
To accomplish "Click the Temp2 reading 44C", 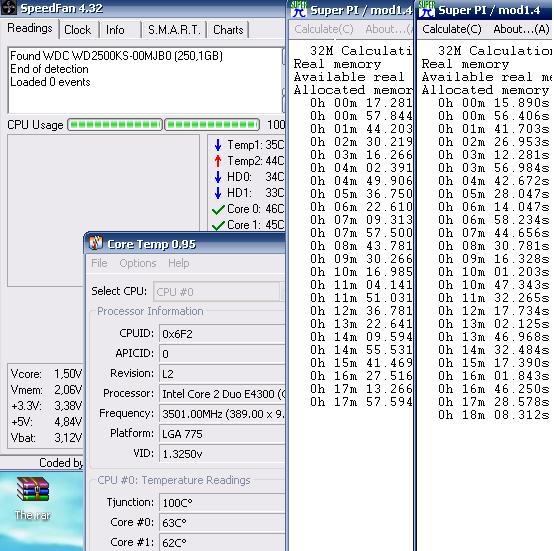I will click(x=275, y=161).
